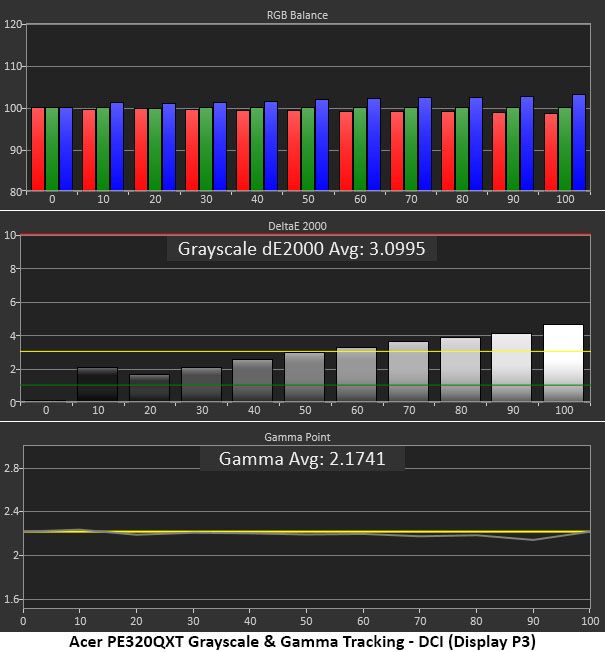Click the blue bar at 60 in RGB Balance
The height and width of the screenshot is (652, 605).
pos(374,145)
